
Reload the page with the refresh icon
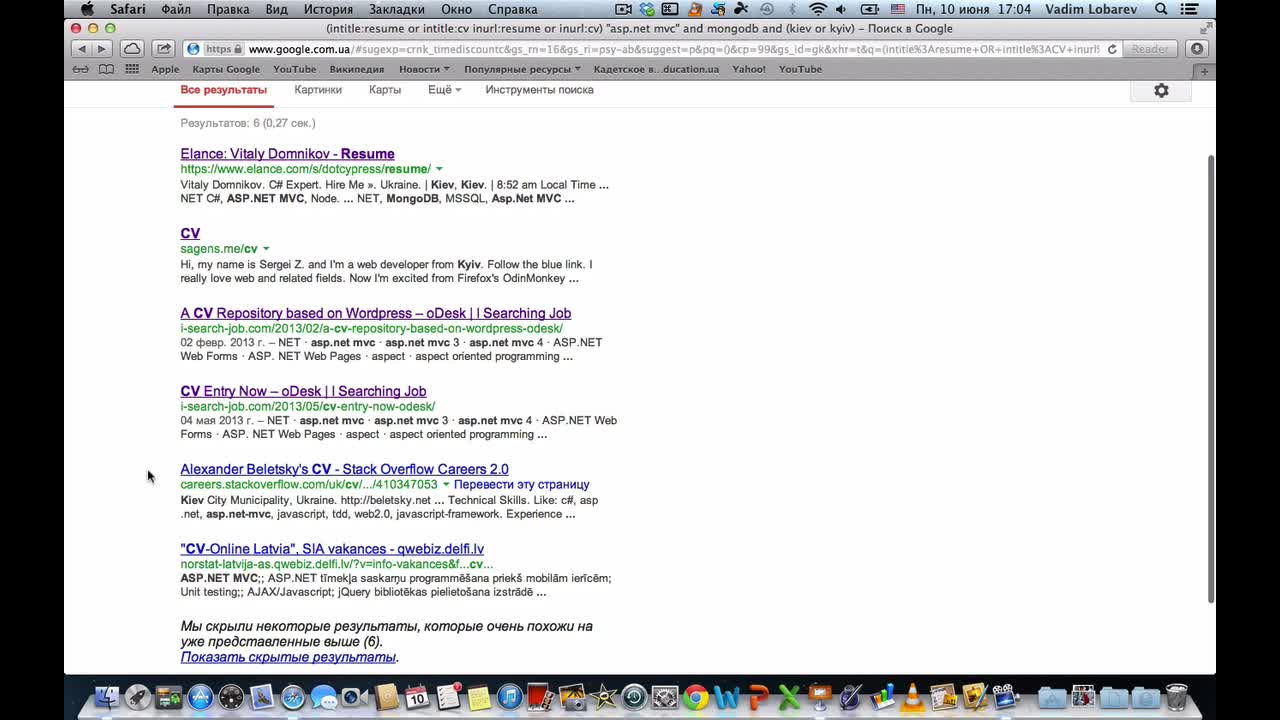(x=1112, y=49)
